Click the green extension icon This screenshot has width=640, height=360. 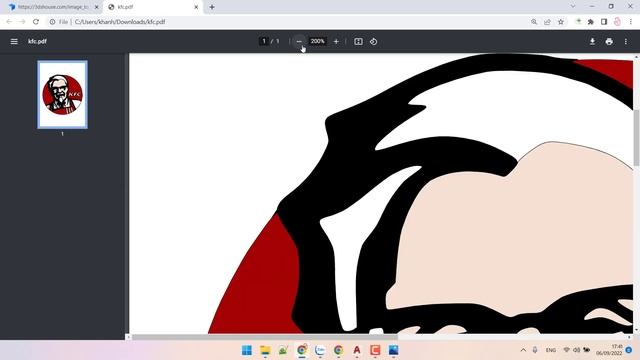(578, 22)
